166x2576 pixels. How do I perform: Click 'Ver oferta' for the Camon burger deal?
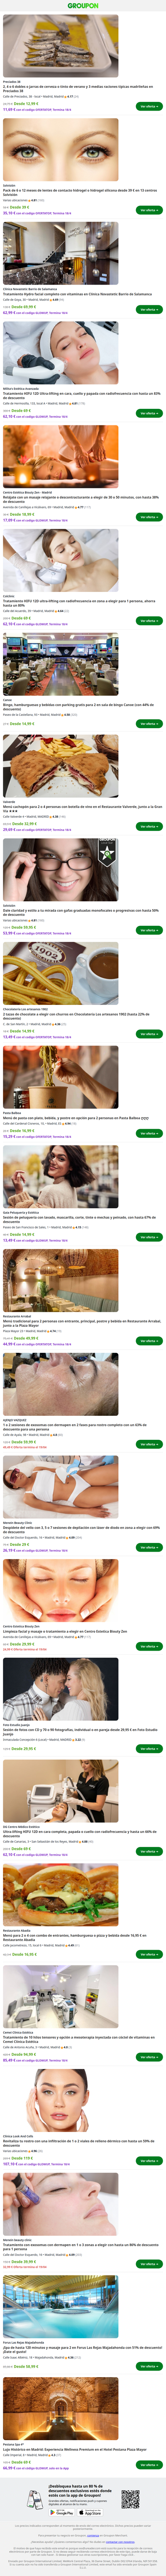(149, 723)
